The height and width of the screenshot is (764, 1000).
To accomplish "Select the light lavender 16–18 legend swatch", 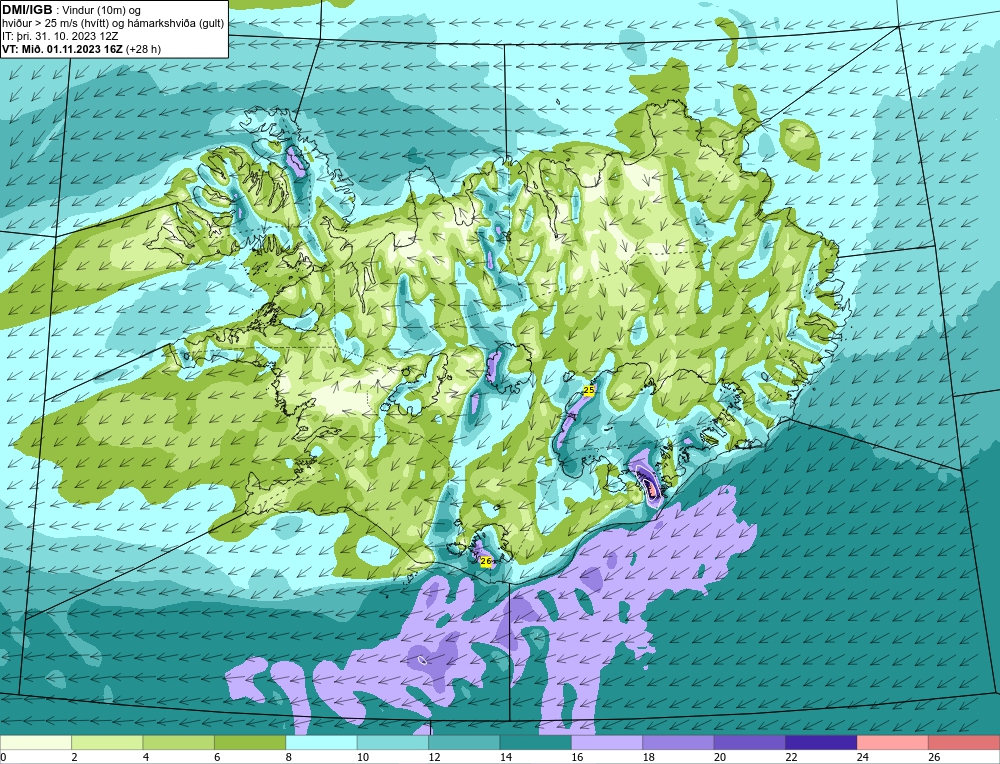I will [607, 742].
